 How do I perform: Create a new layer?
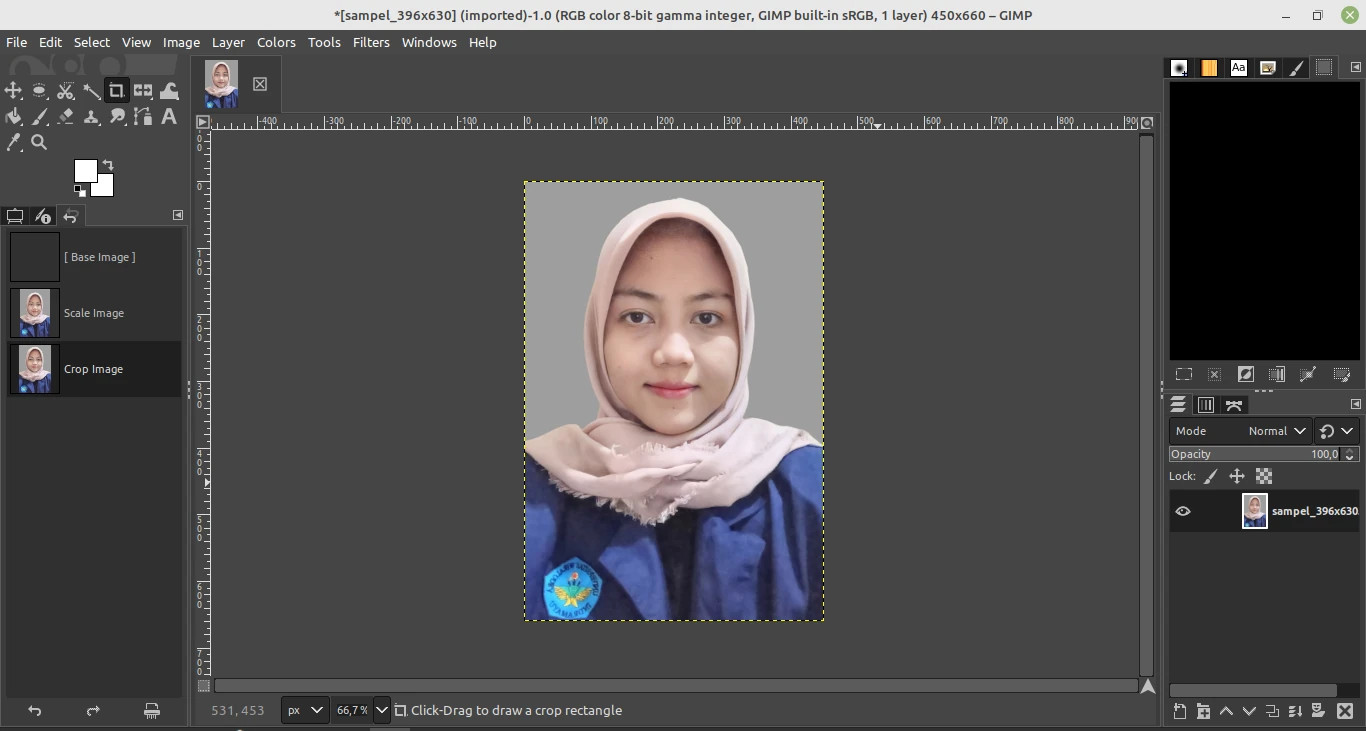click(x=1180, y=711)
